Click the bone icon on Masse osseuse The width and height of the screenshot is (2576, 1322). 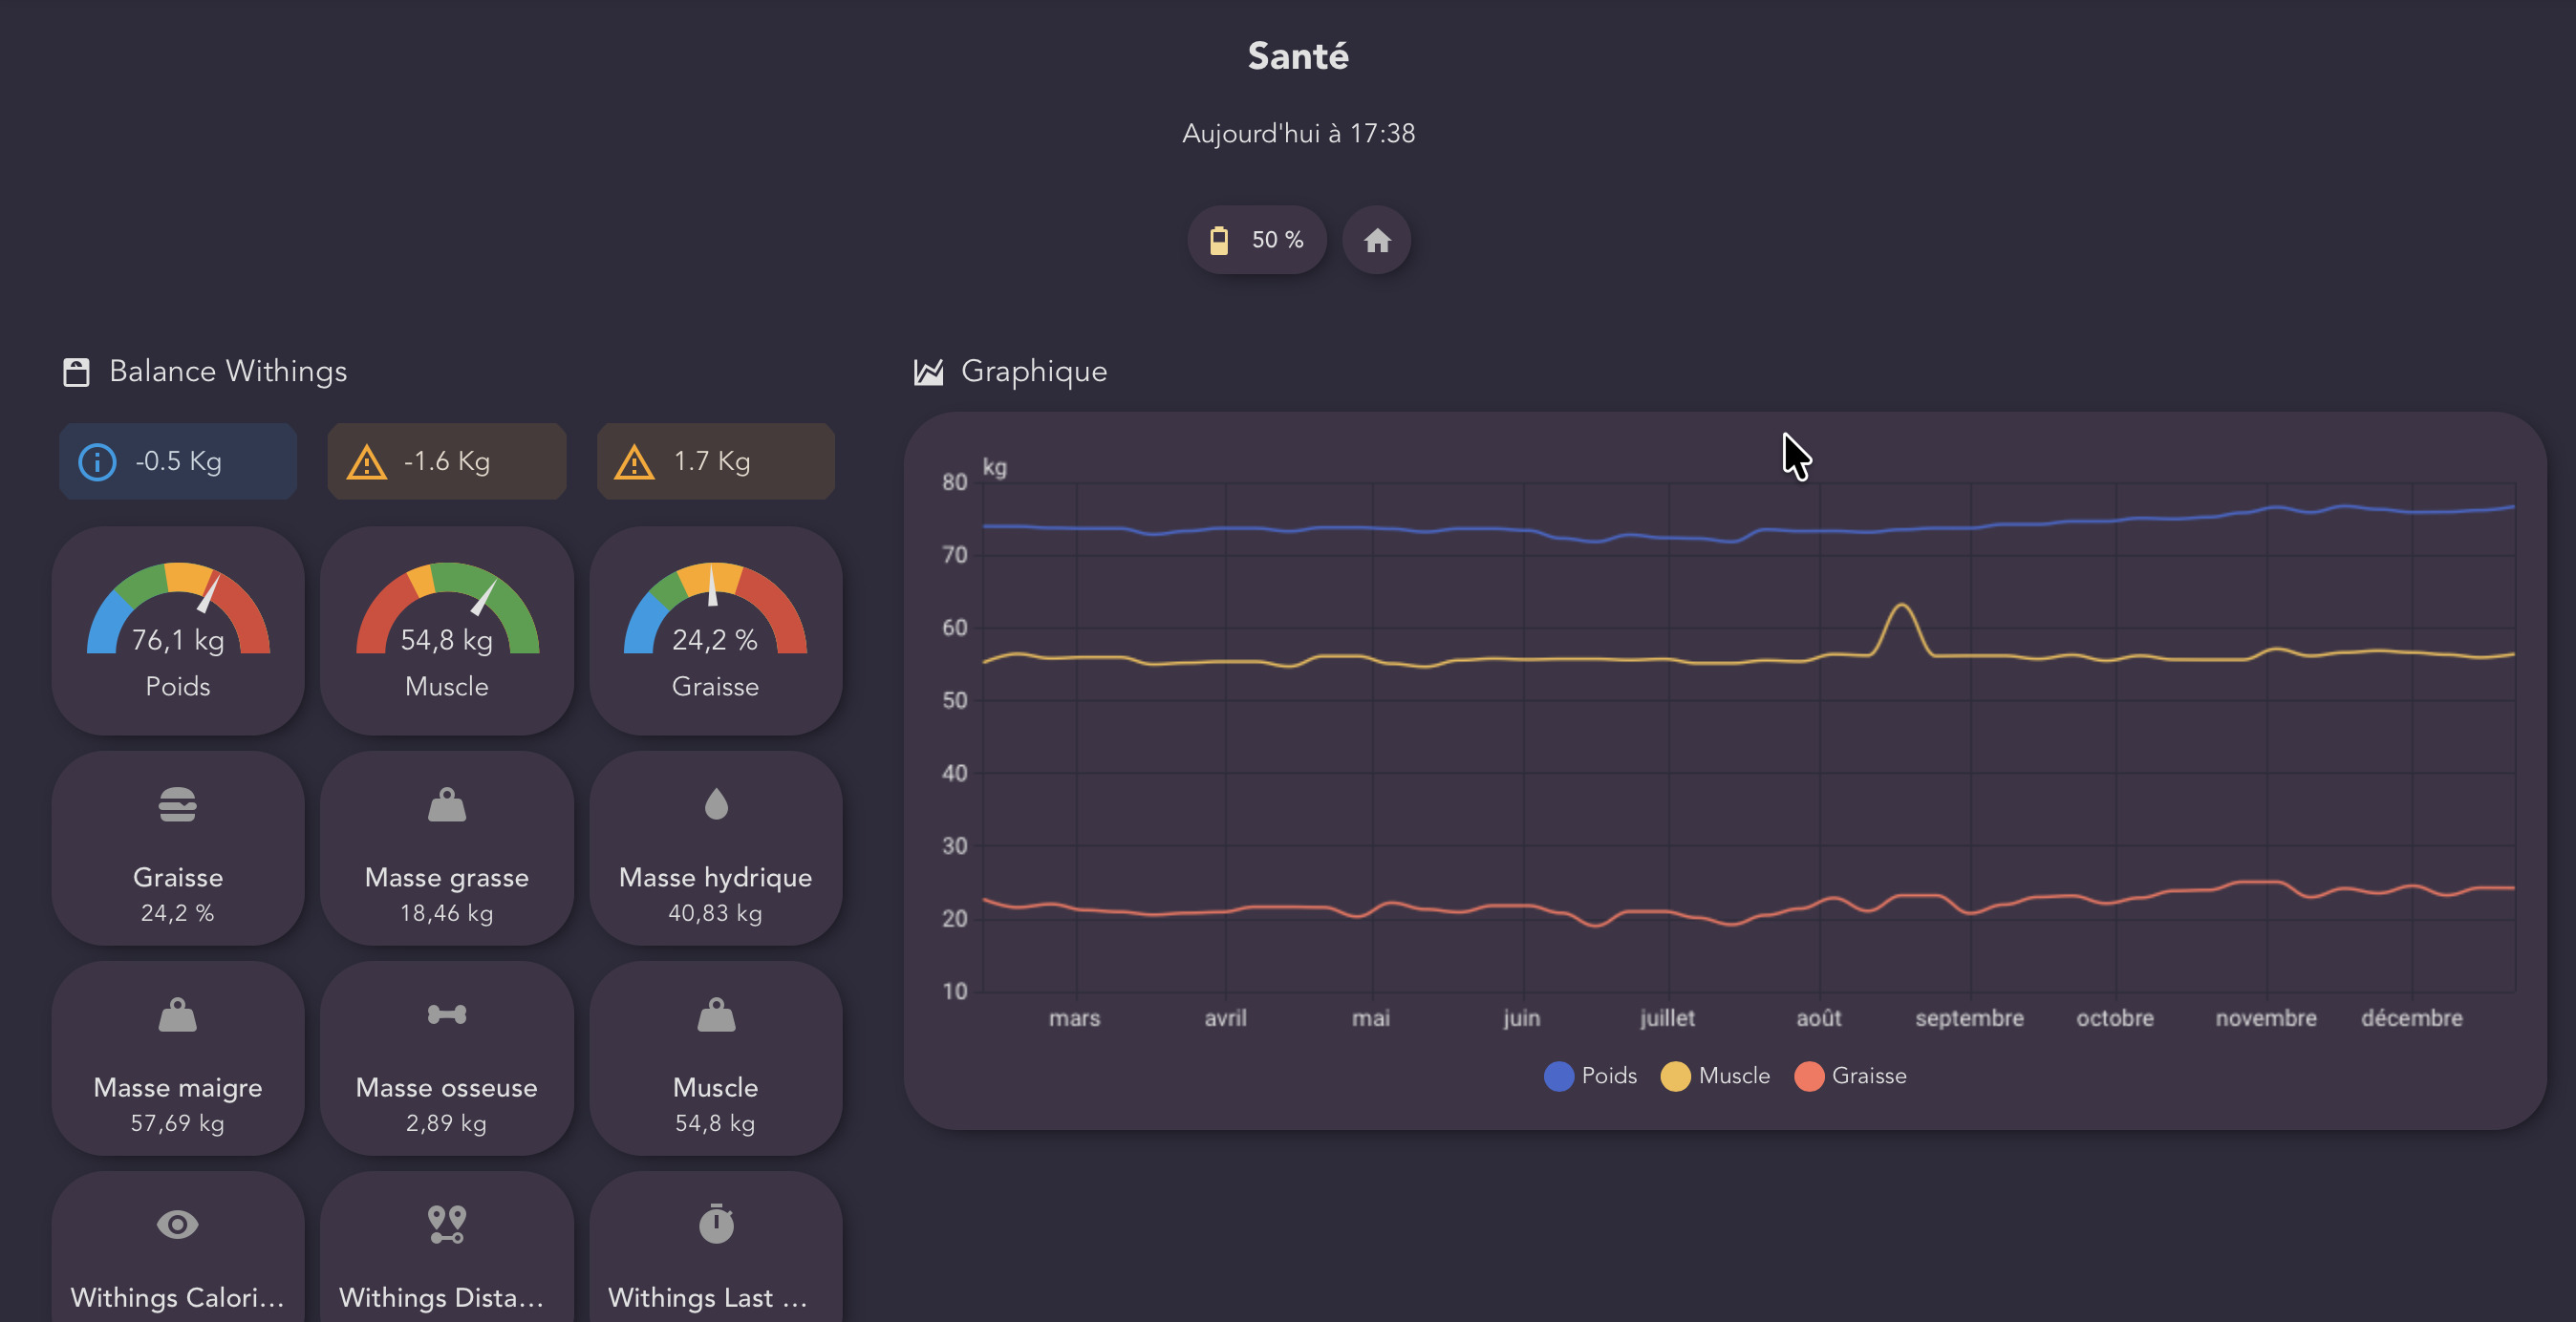coord(446,1015)
